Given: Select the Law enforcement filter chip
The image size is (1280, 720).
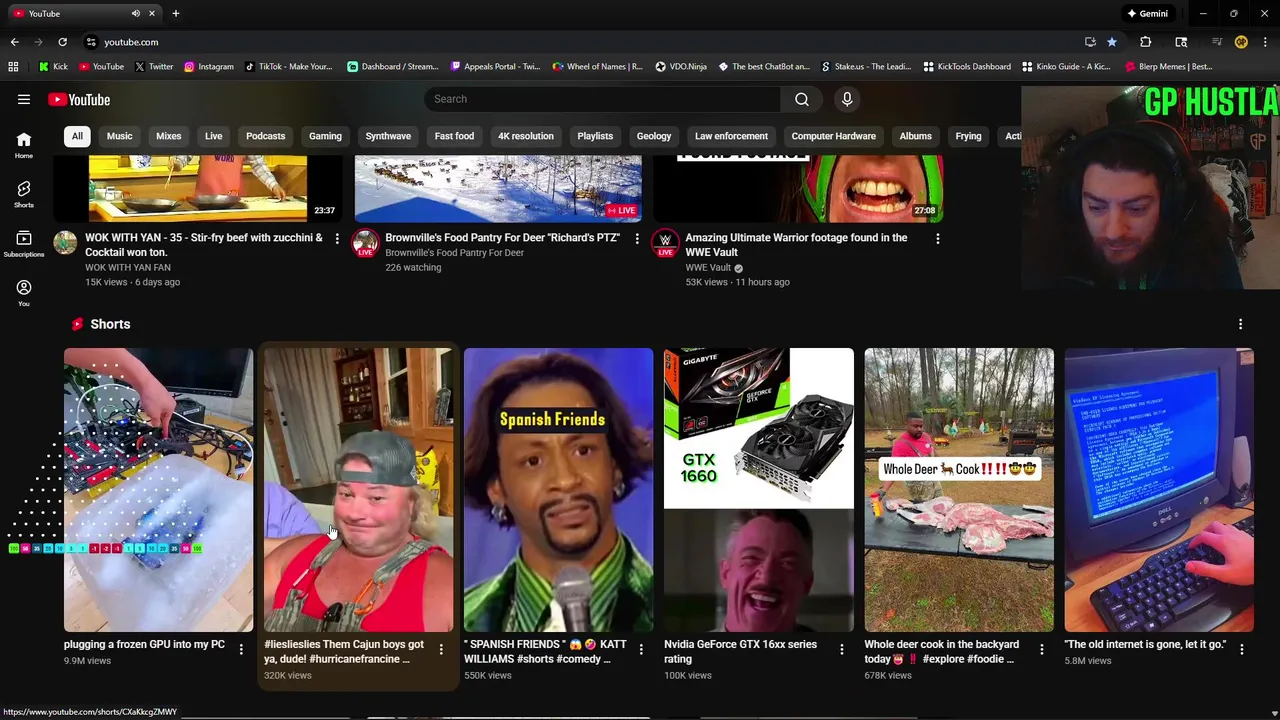Looking at the screenshot, I should [731, 136].
